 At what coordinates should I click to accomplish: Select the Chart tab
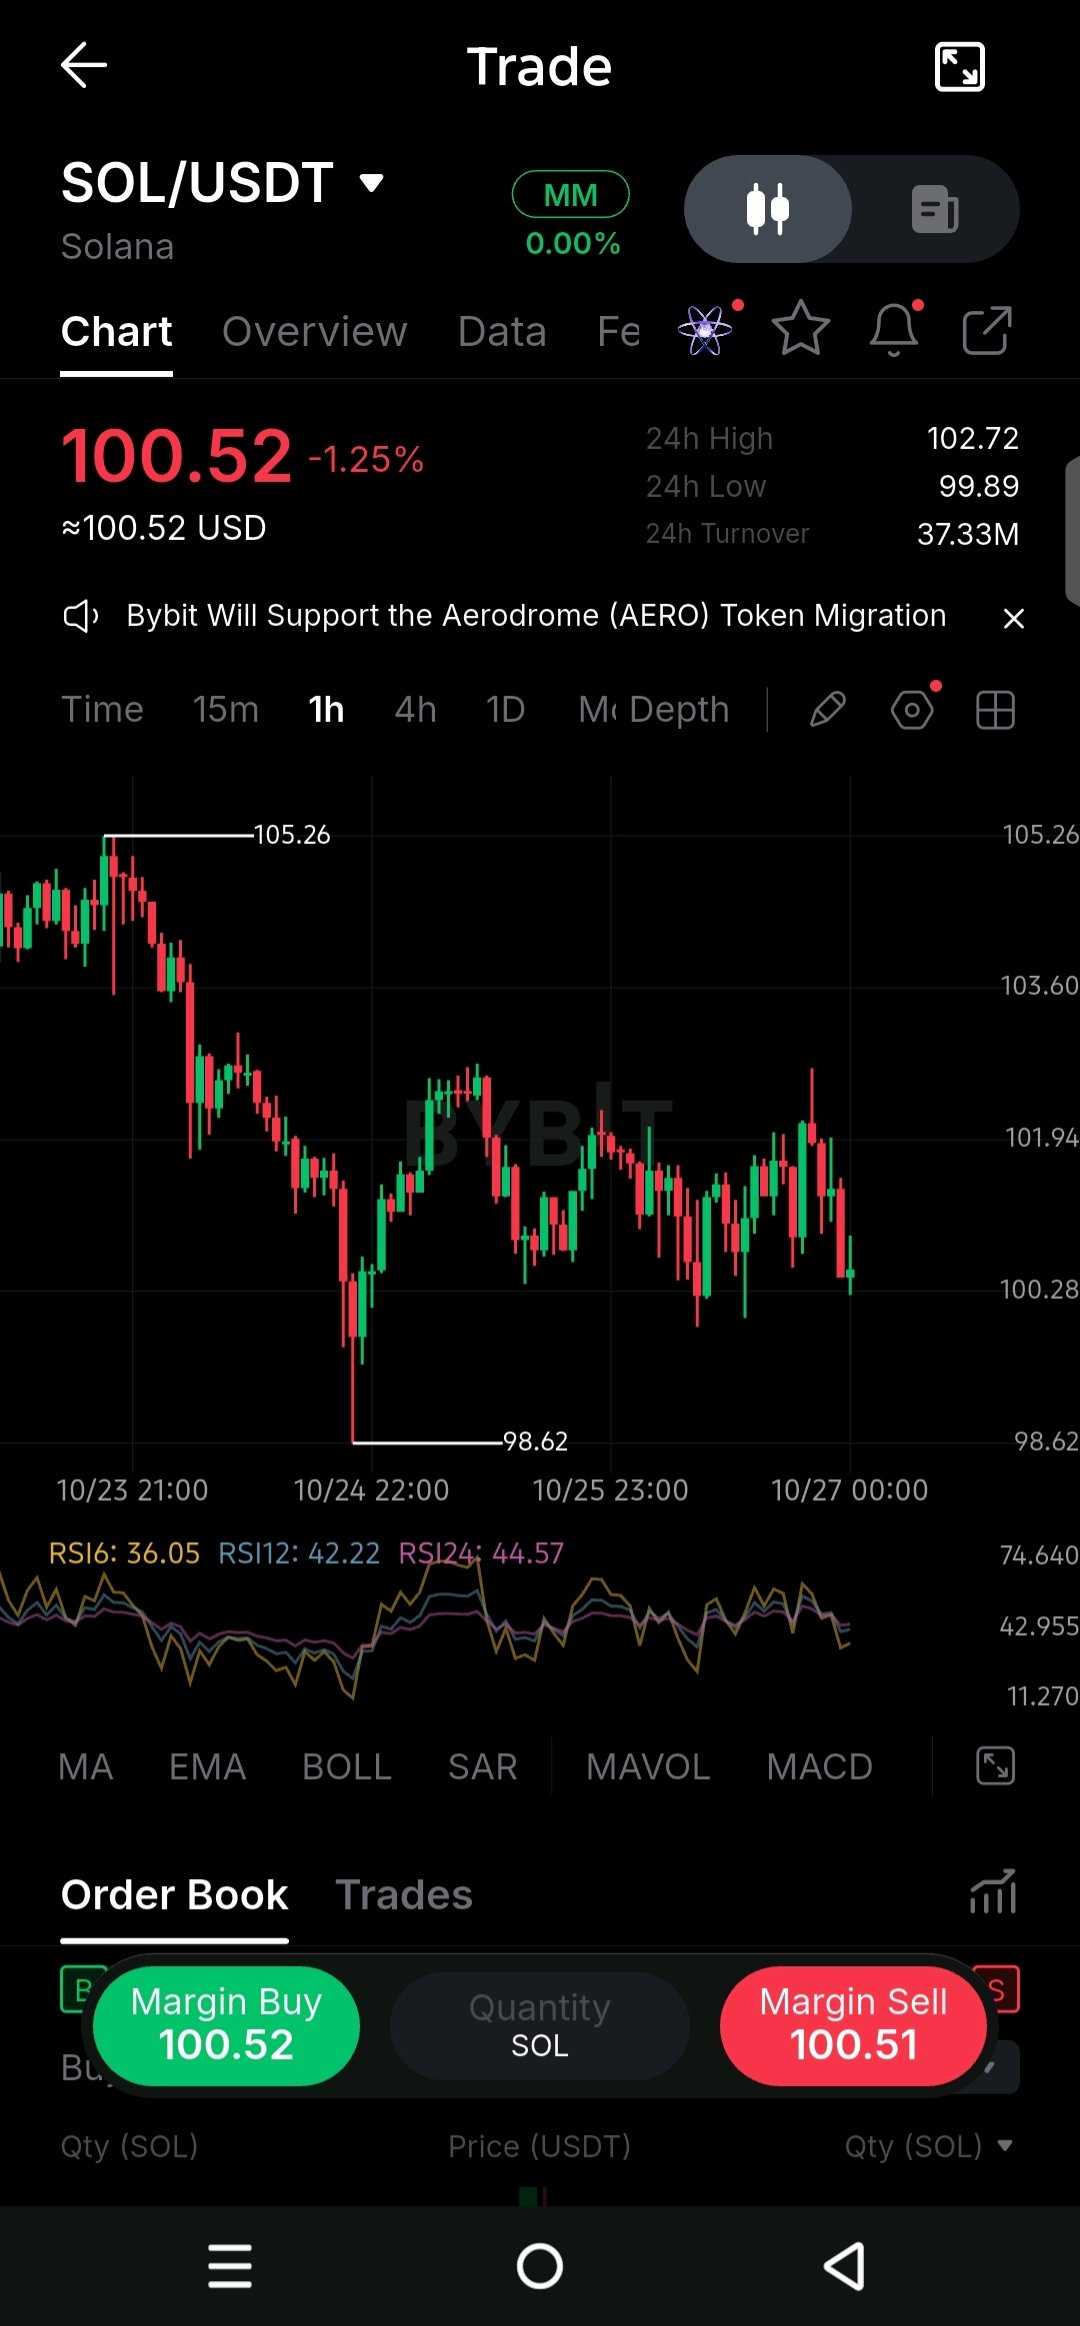pos(117,332)
